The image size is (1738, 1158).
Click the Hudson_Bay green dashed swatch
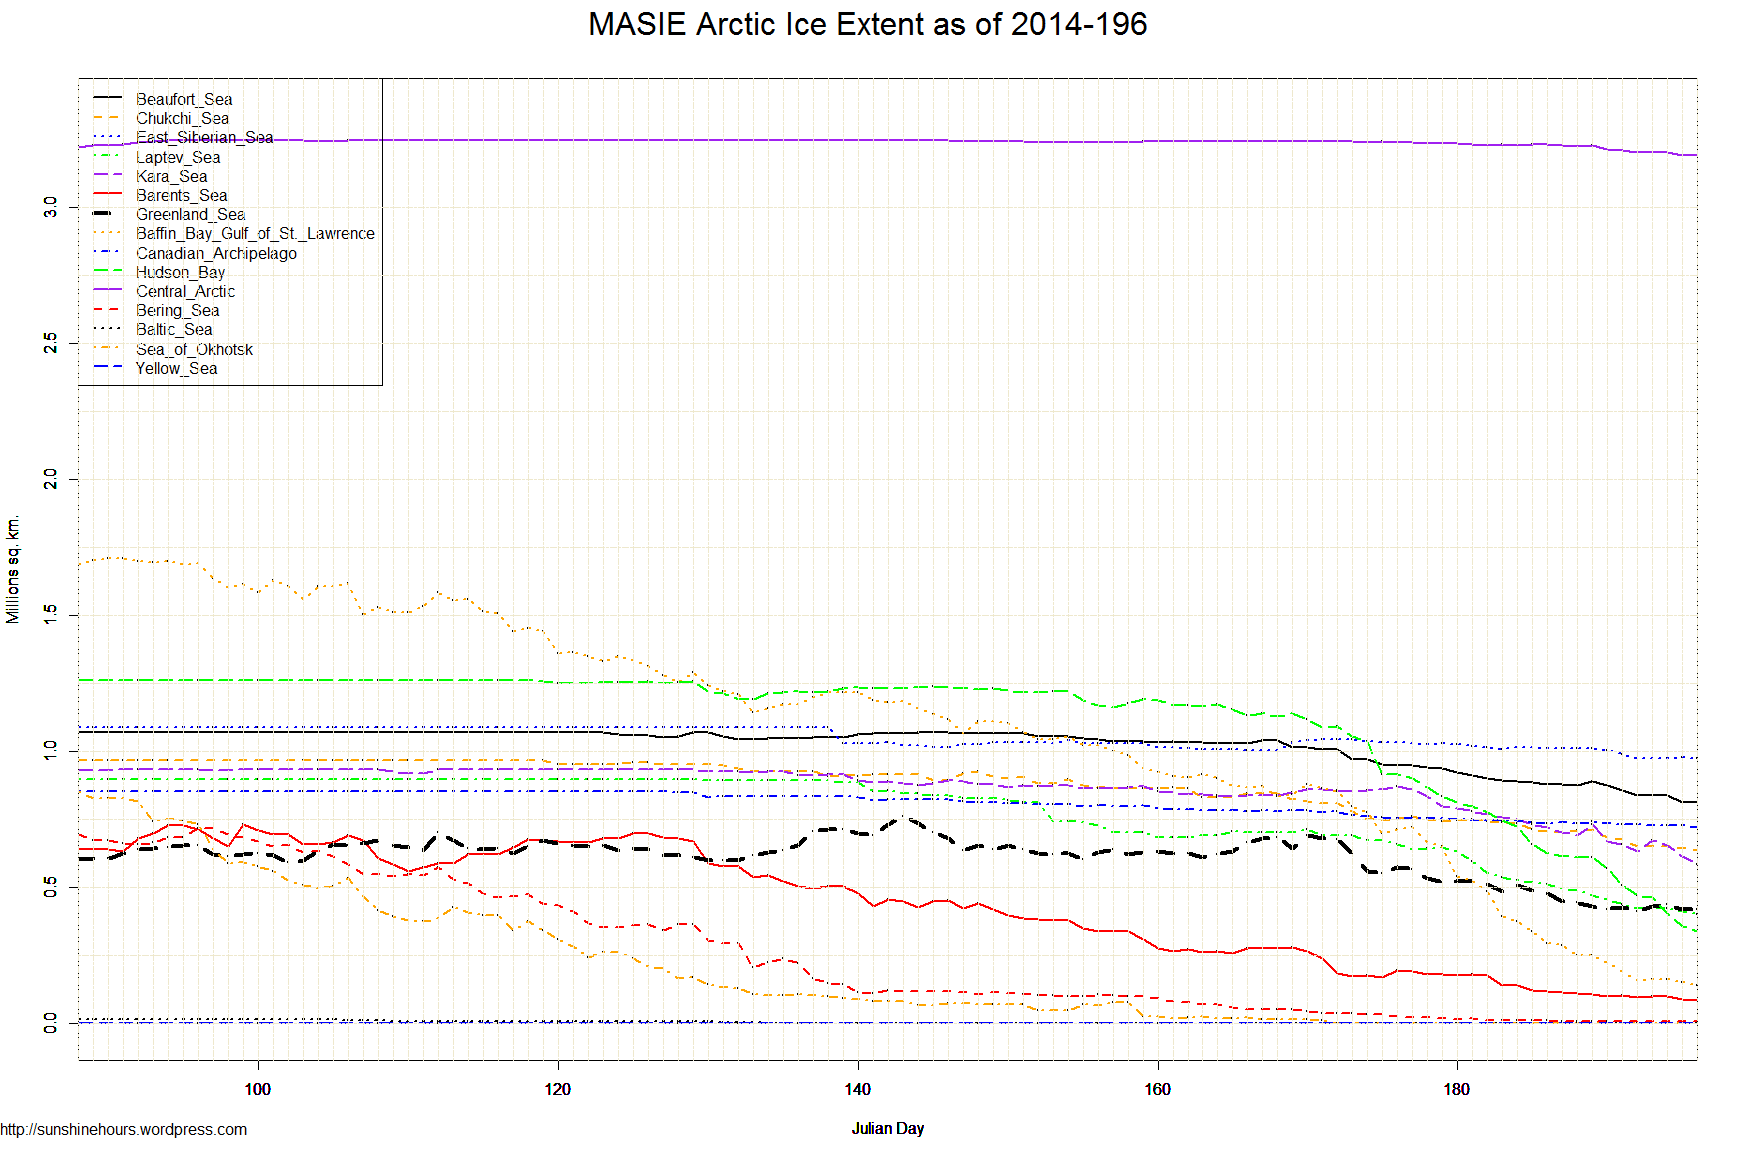[107, 272]
